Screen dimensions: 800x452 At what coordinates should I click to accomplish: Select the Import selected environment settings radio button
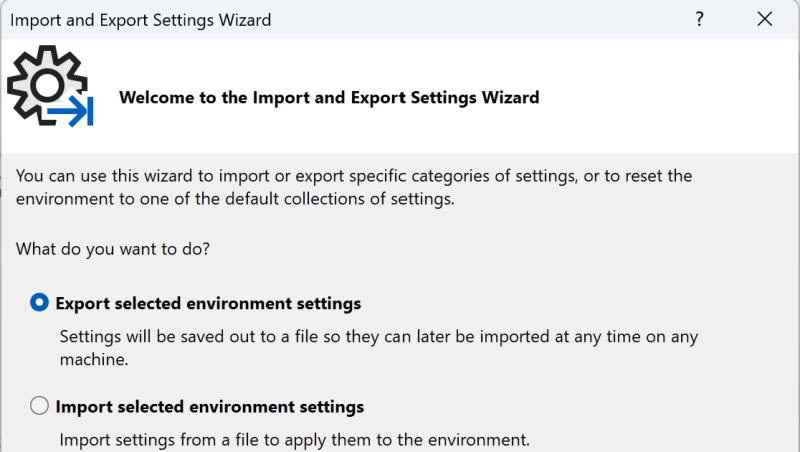[x=40, y=406]
